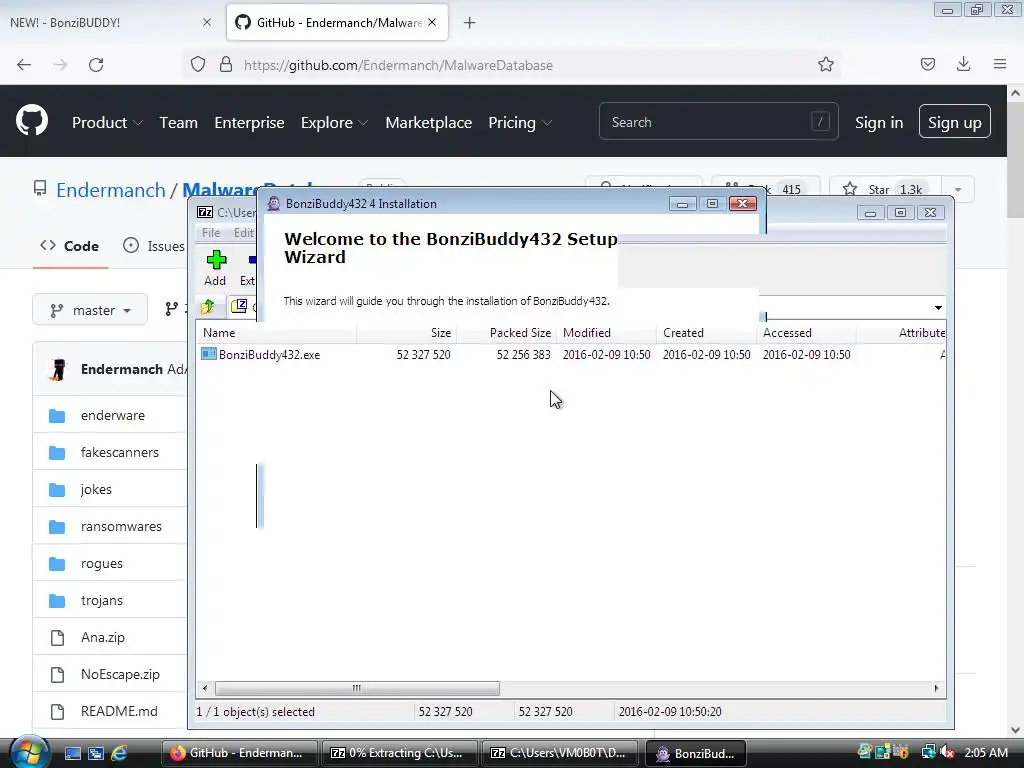Click the repository icon beside Endermanch
Viewport: 1024px width, 768px height.
[x=40, y=189]
